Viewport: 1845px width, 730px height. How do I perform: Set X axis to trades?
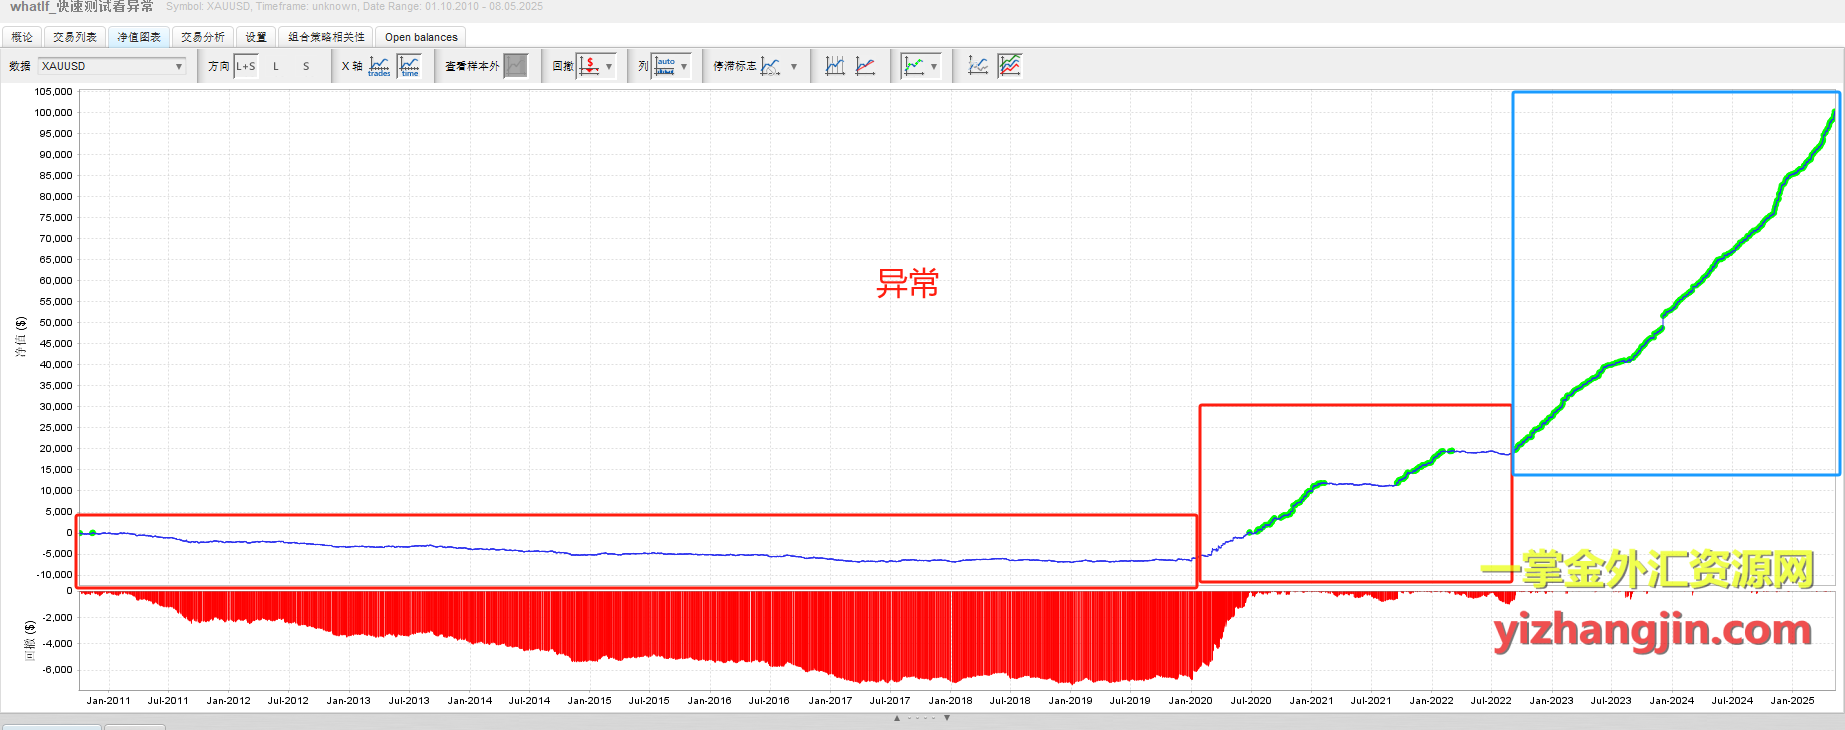379,66
